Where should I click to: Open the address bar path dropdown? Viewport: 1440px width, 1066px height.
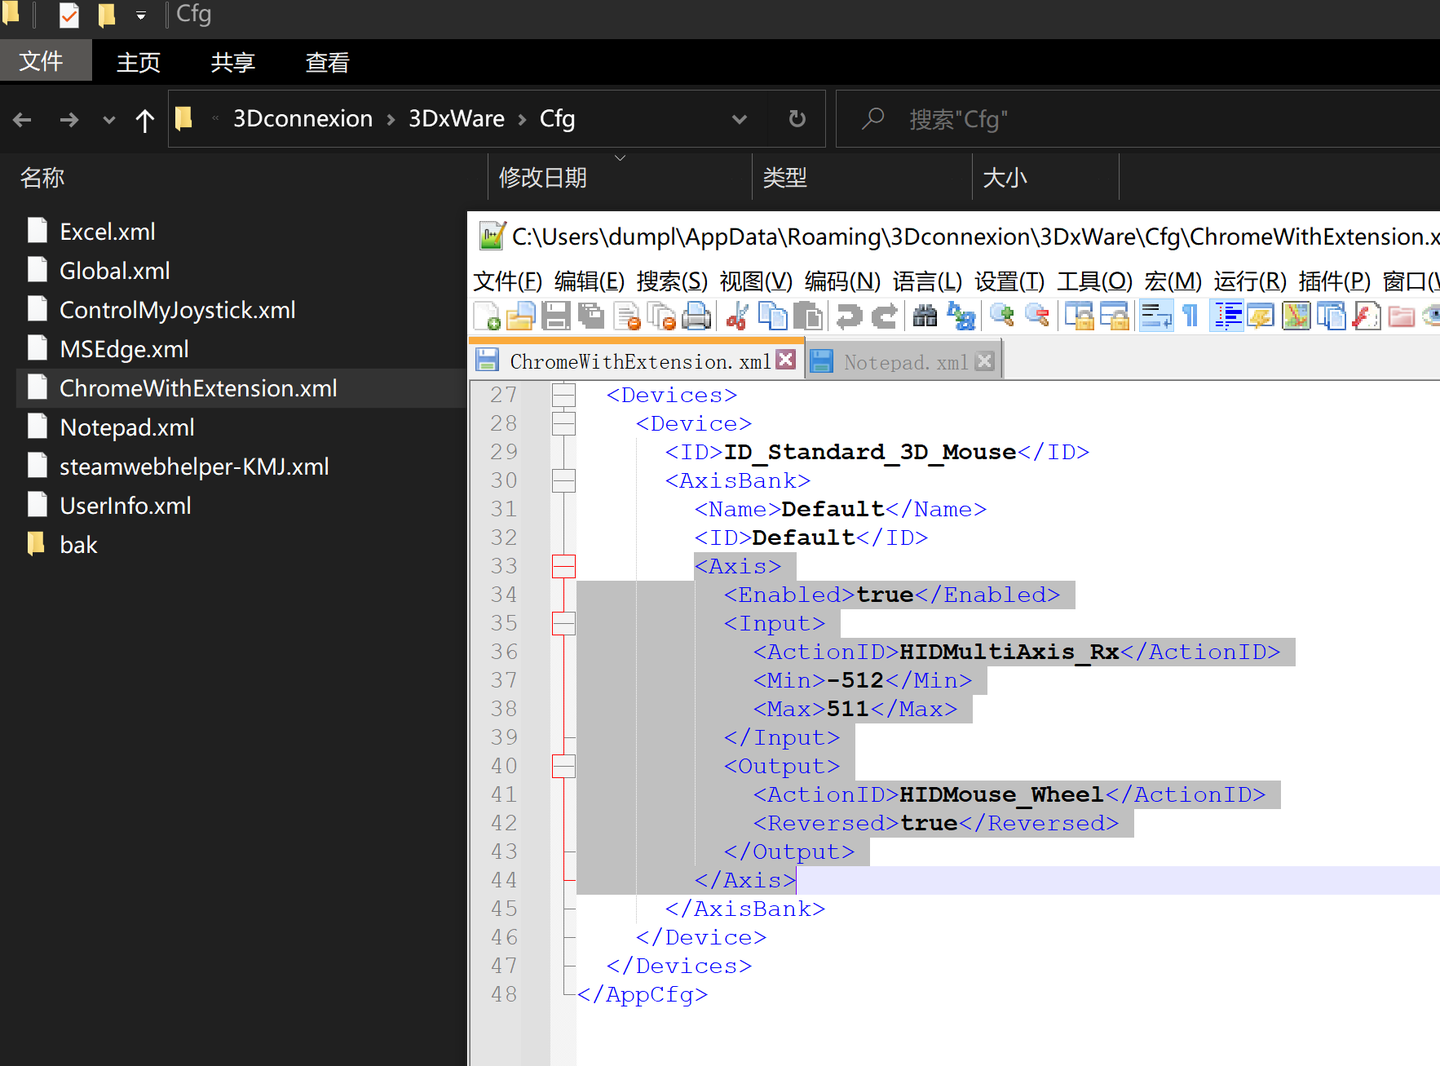739,120
